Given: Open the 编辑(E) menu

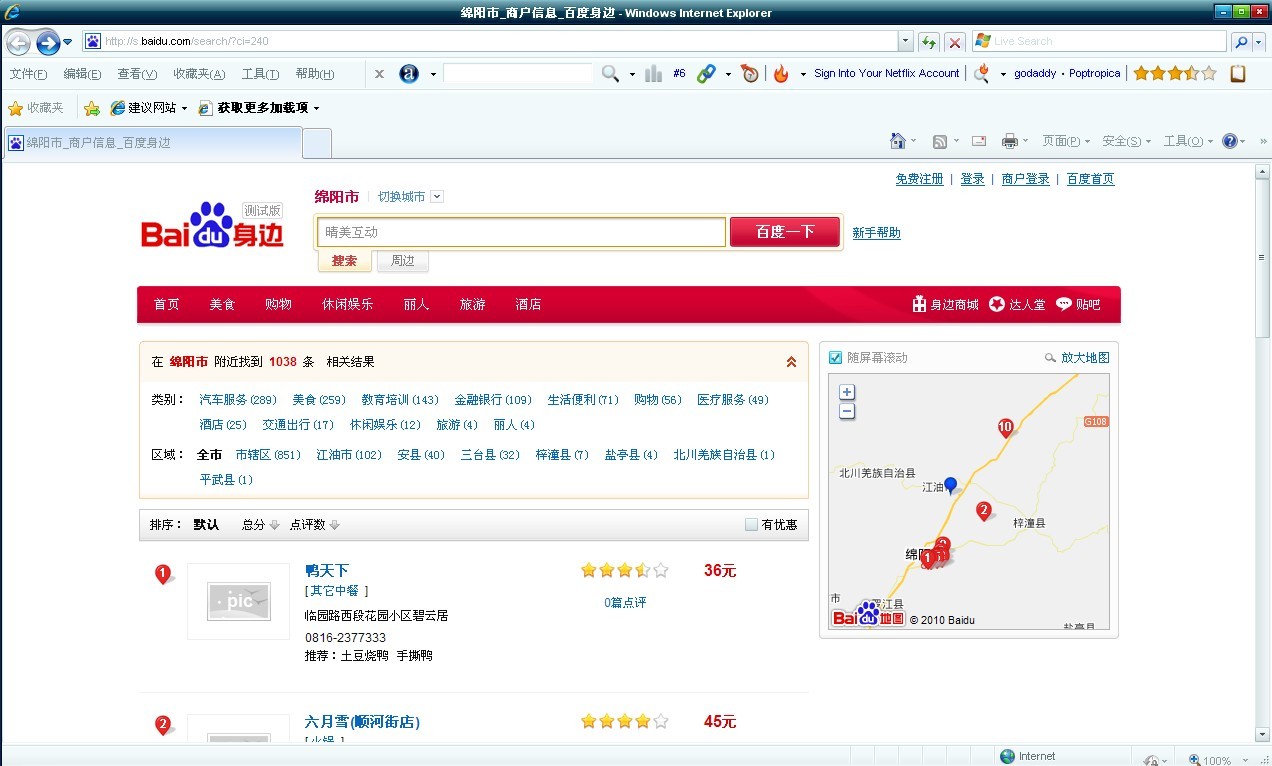Looking at the screenshot, I should pyautogui.click(x=82, y=74).
